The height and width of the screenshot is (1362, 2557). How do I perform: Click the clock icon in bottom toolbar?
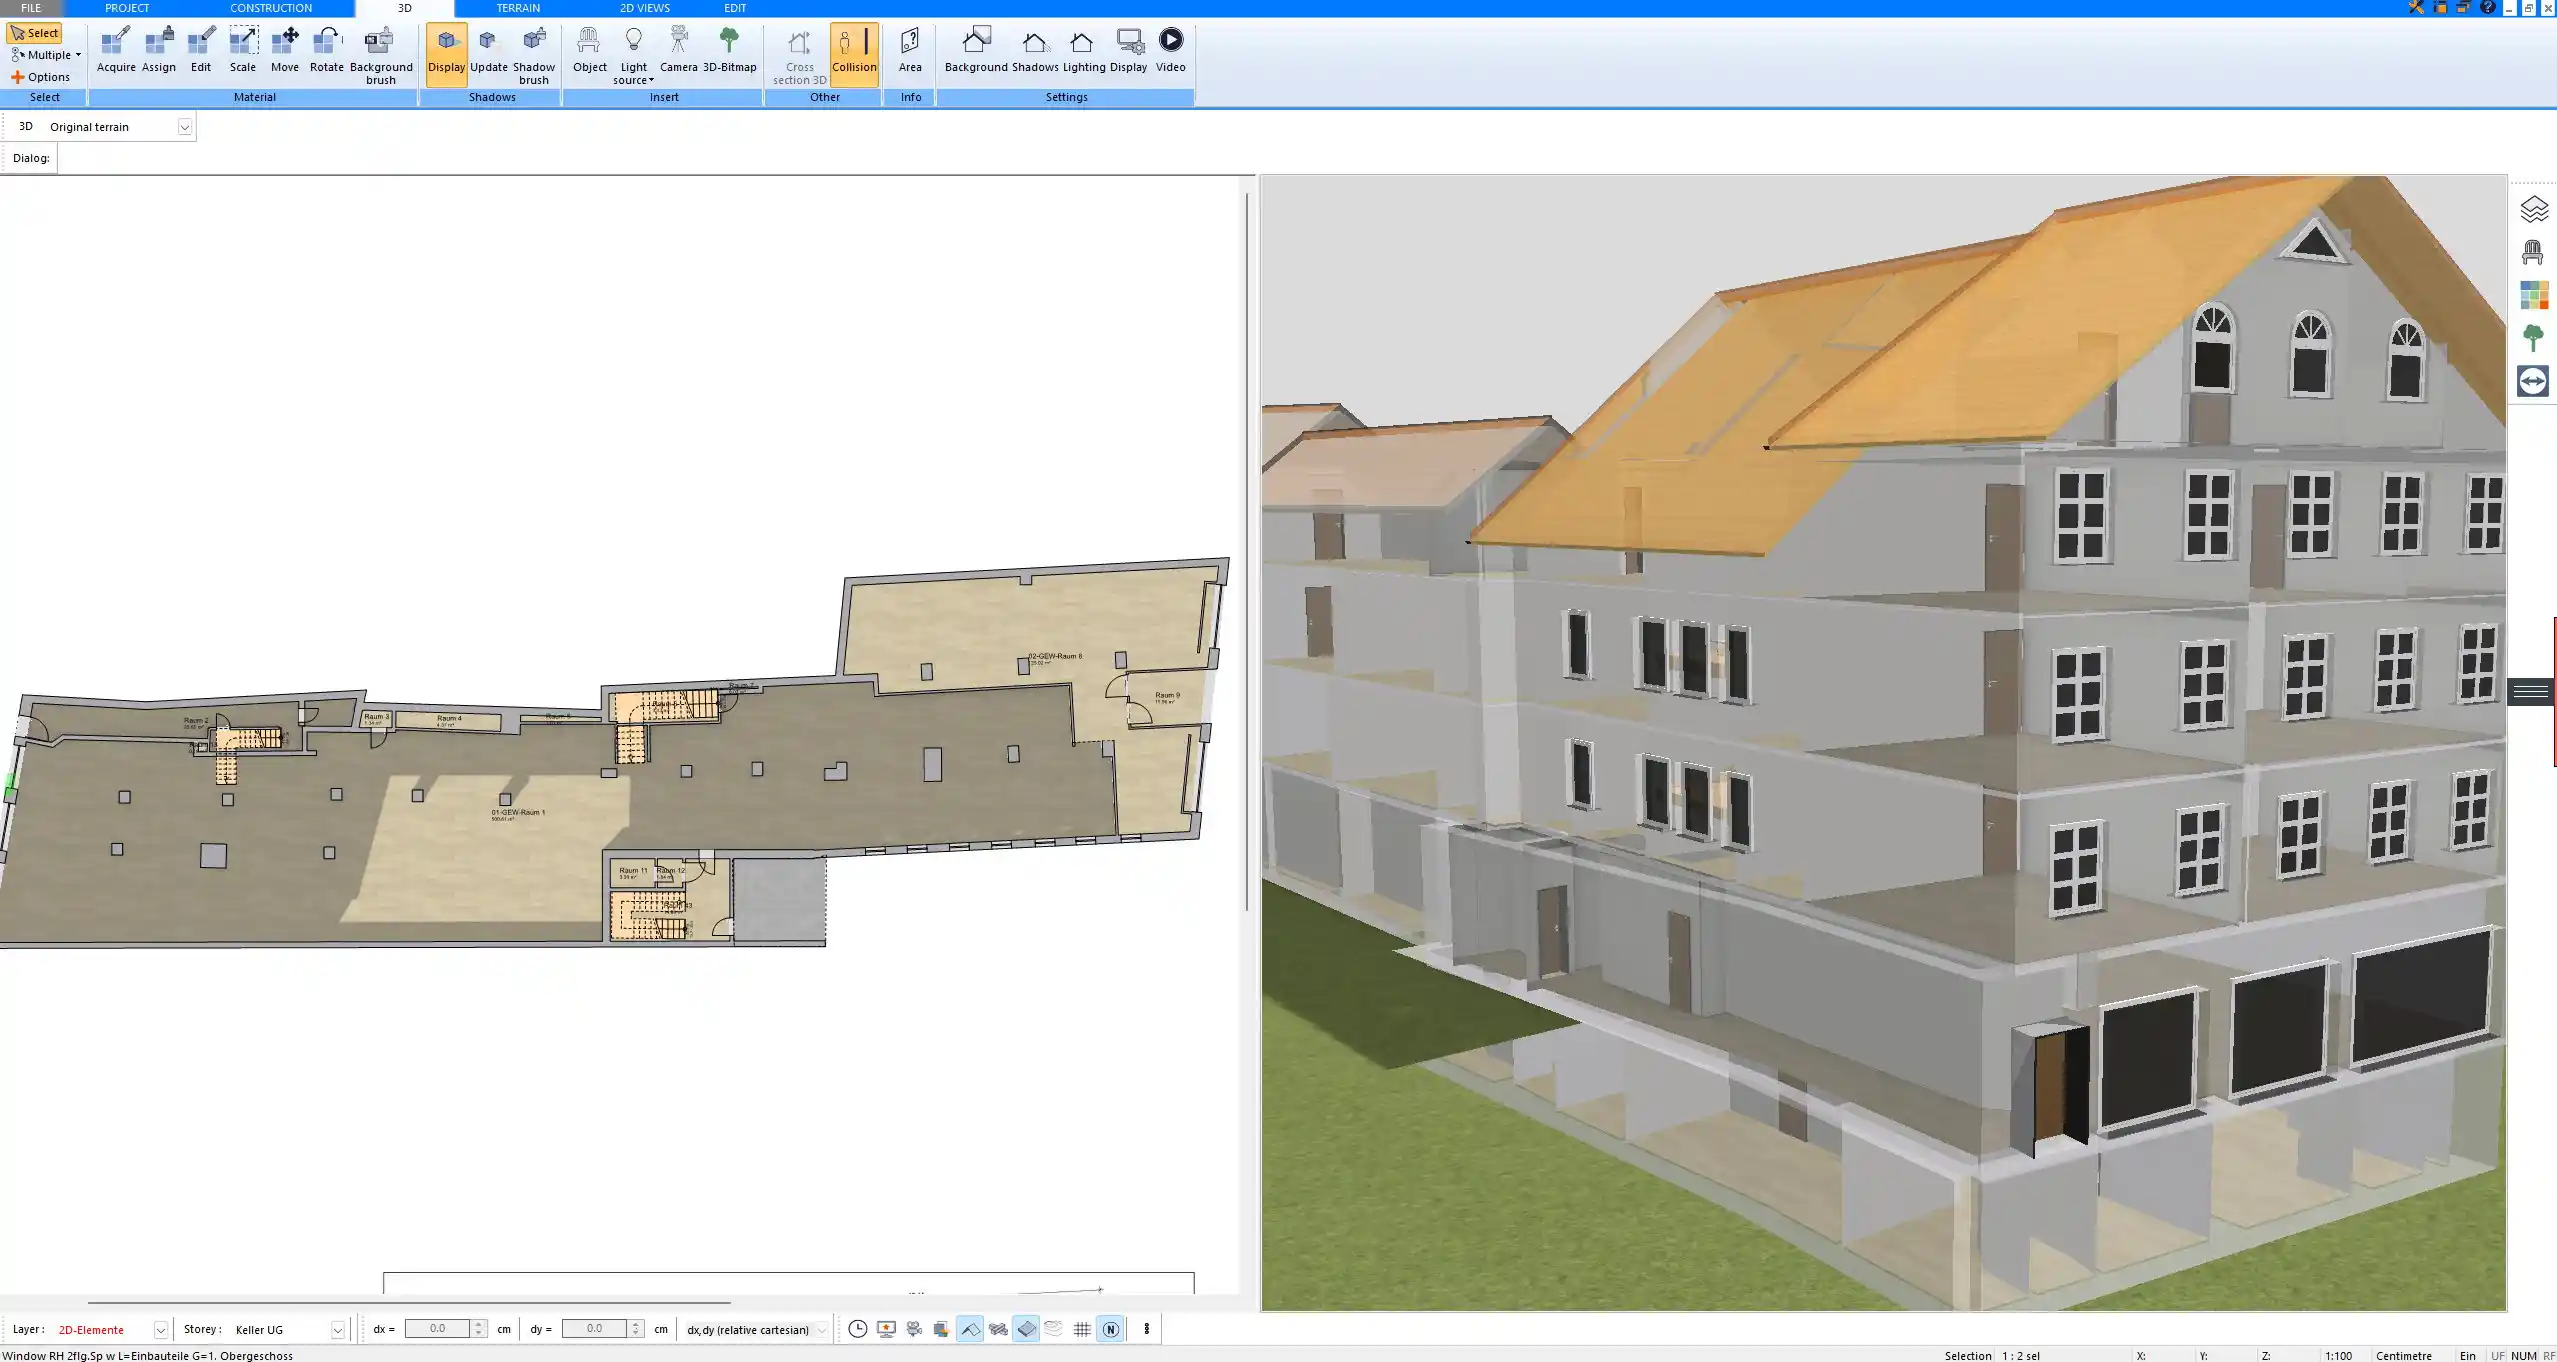(857, 1329)
